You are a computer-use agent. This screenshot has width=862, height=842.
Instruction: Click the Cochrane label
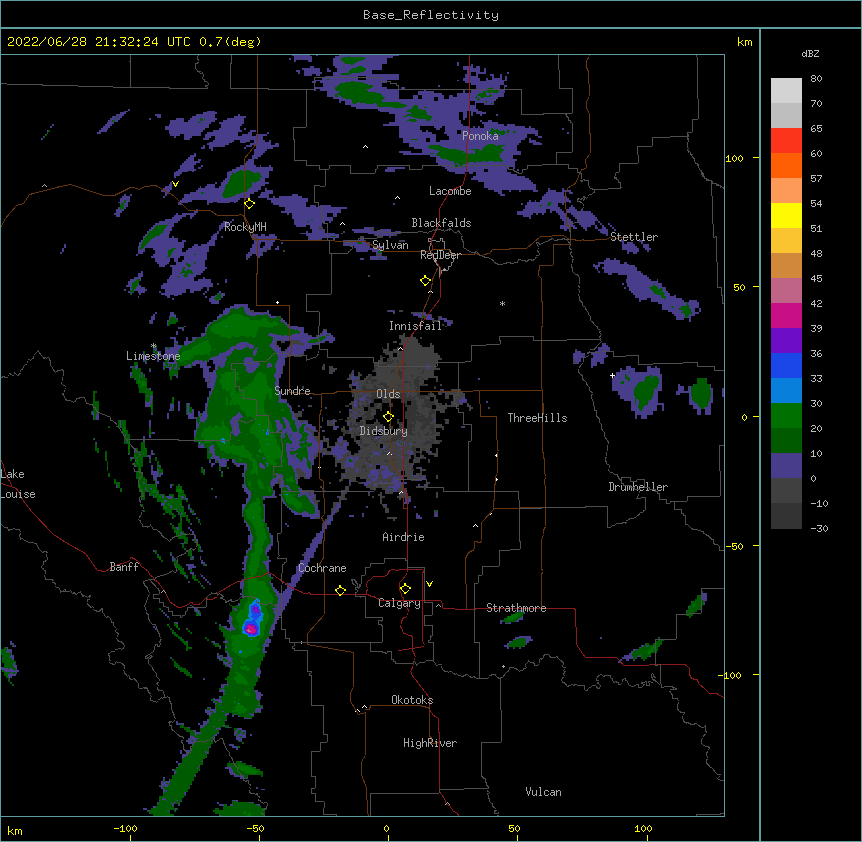click(x=323, y=568)
